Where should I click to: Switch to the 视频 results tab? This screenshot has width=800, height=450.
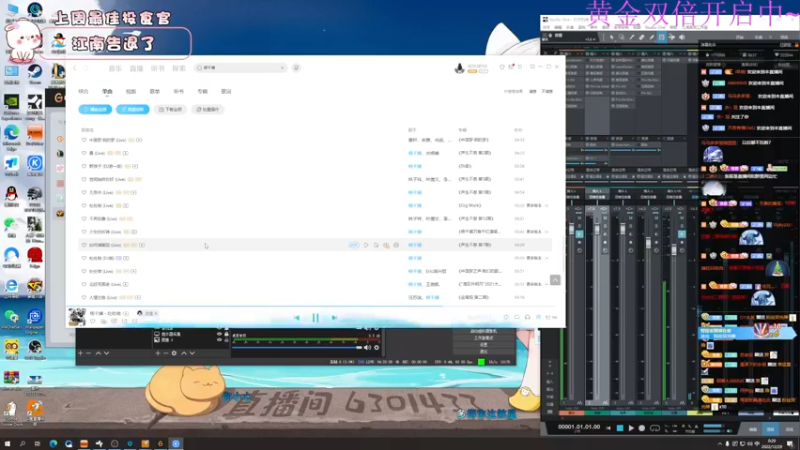click(131, 92)
